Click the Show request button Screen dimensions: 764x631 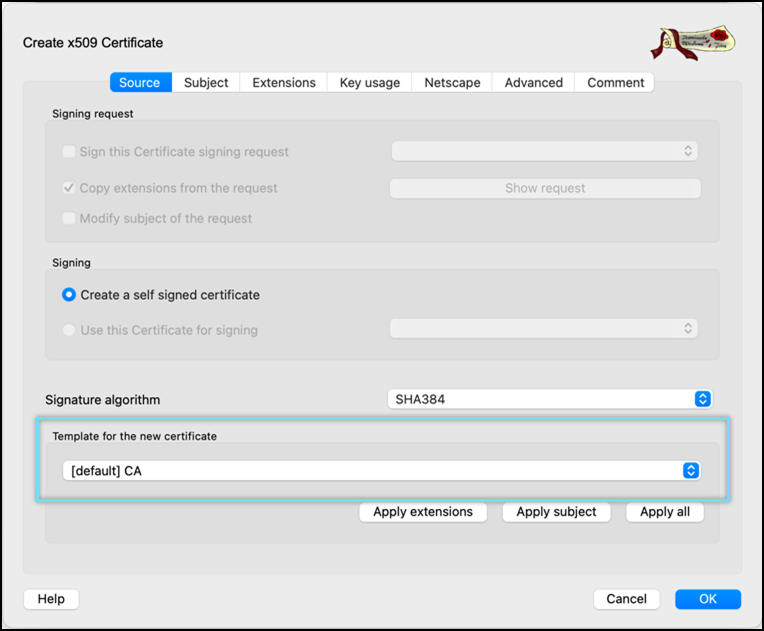coord(545,188)
